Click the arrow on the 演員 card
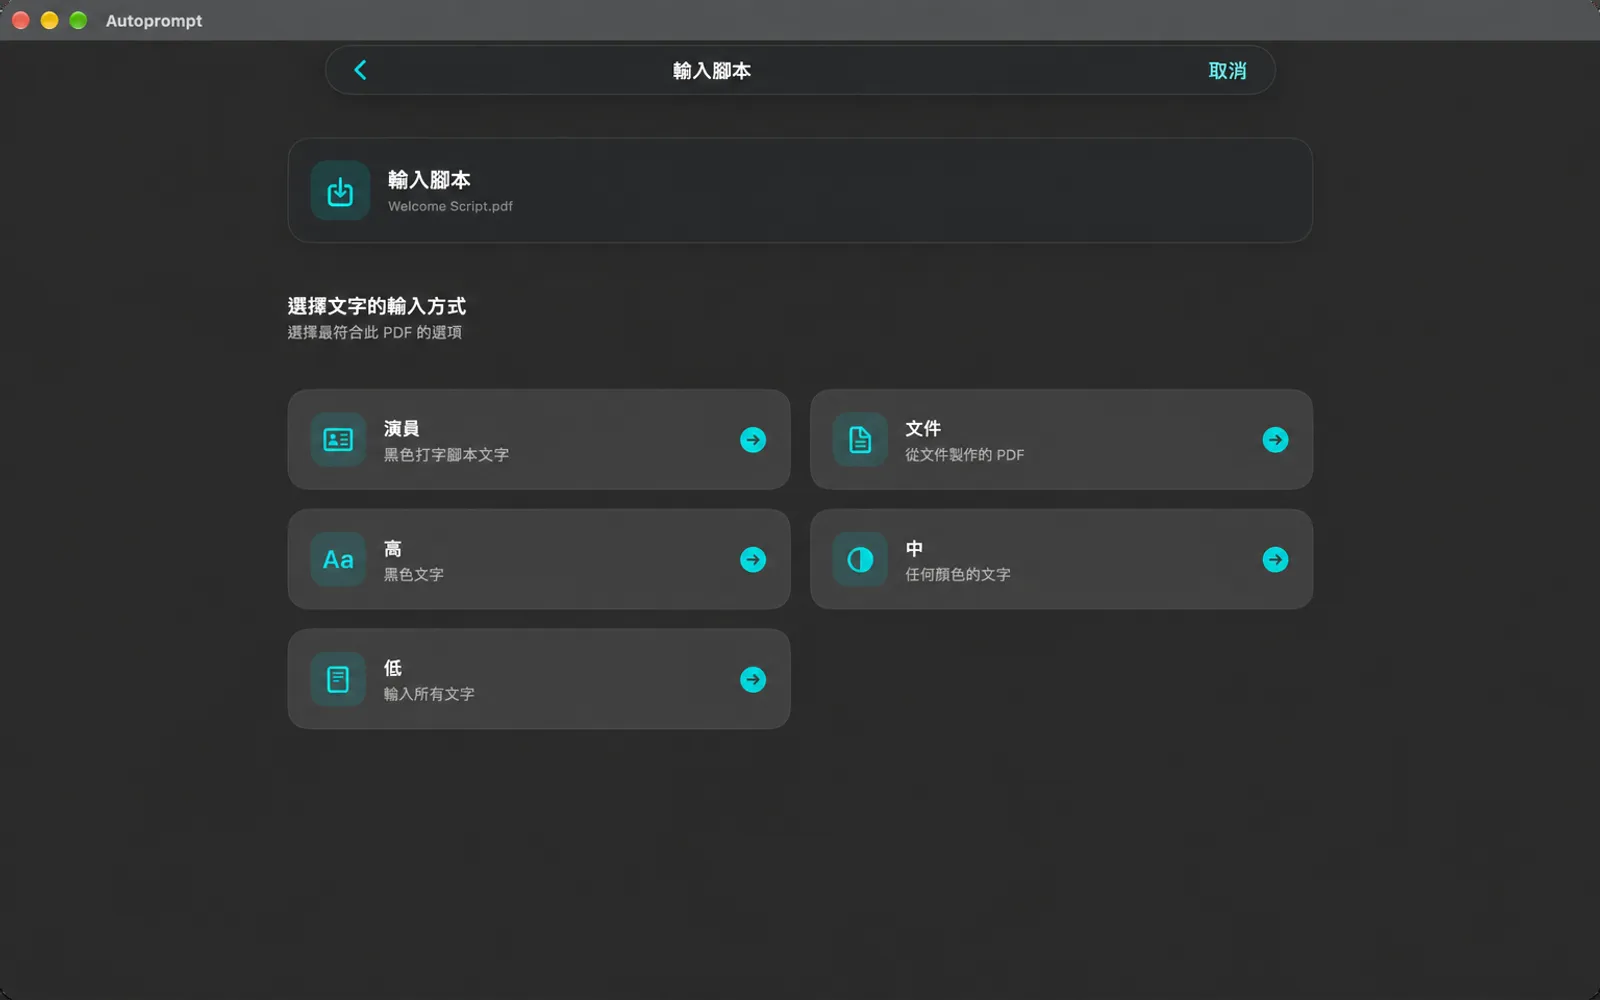 (x=753, y=440)
